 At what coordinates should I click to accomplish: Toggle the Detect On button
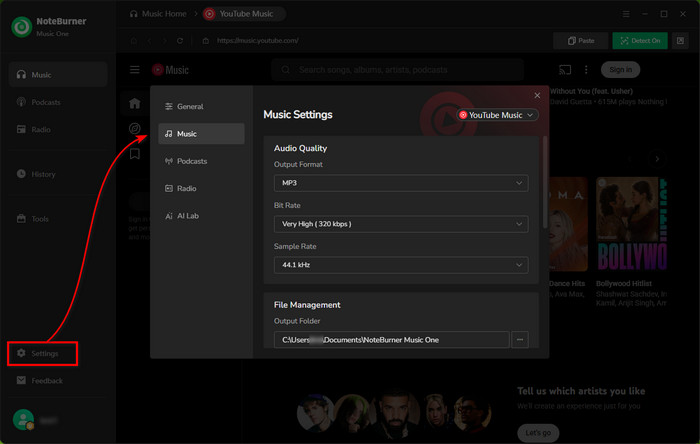coord(640,41)
